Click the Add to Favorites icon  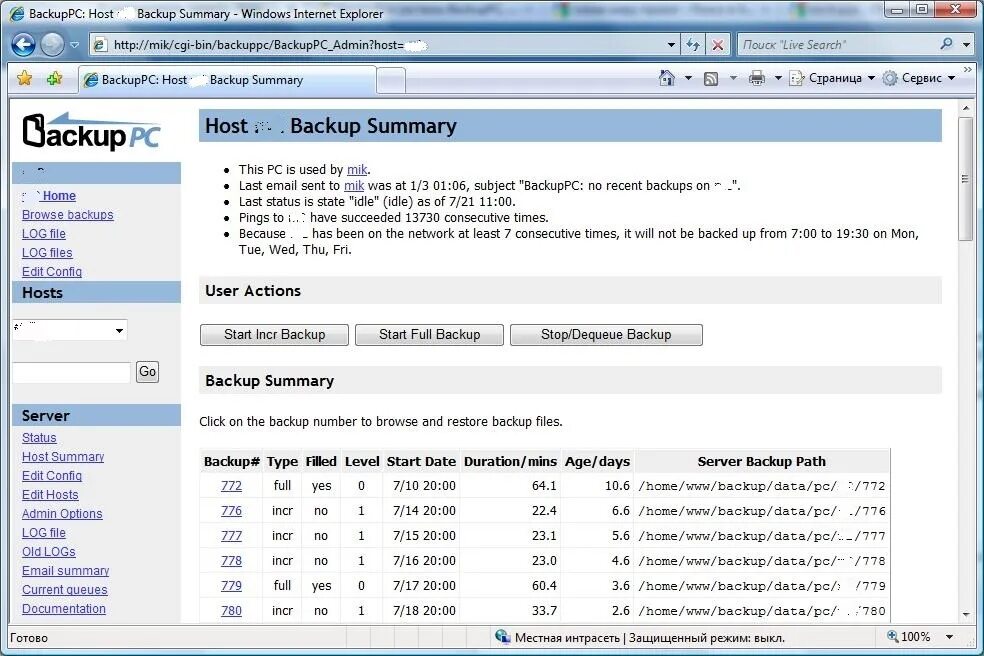click(x=55, y=78)
